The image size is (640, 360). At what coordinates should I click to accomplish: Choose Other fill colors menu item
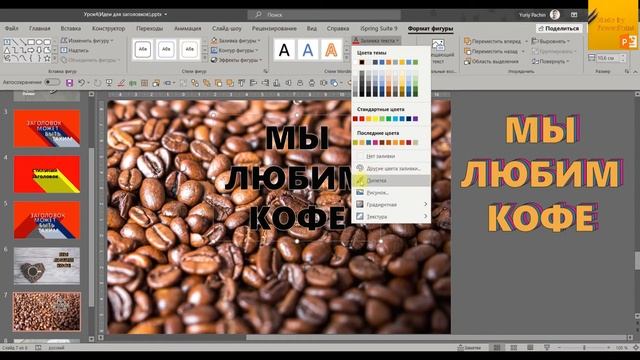391,168
